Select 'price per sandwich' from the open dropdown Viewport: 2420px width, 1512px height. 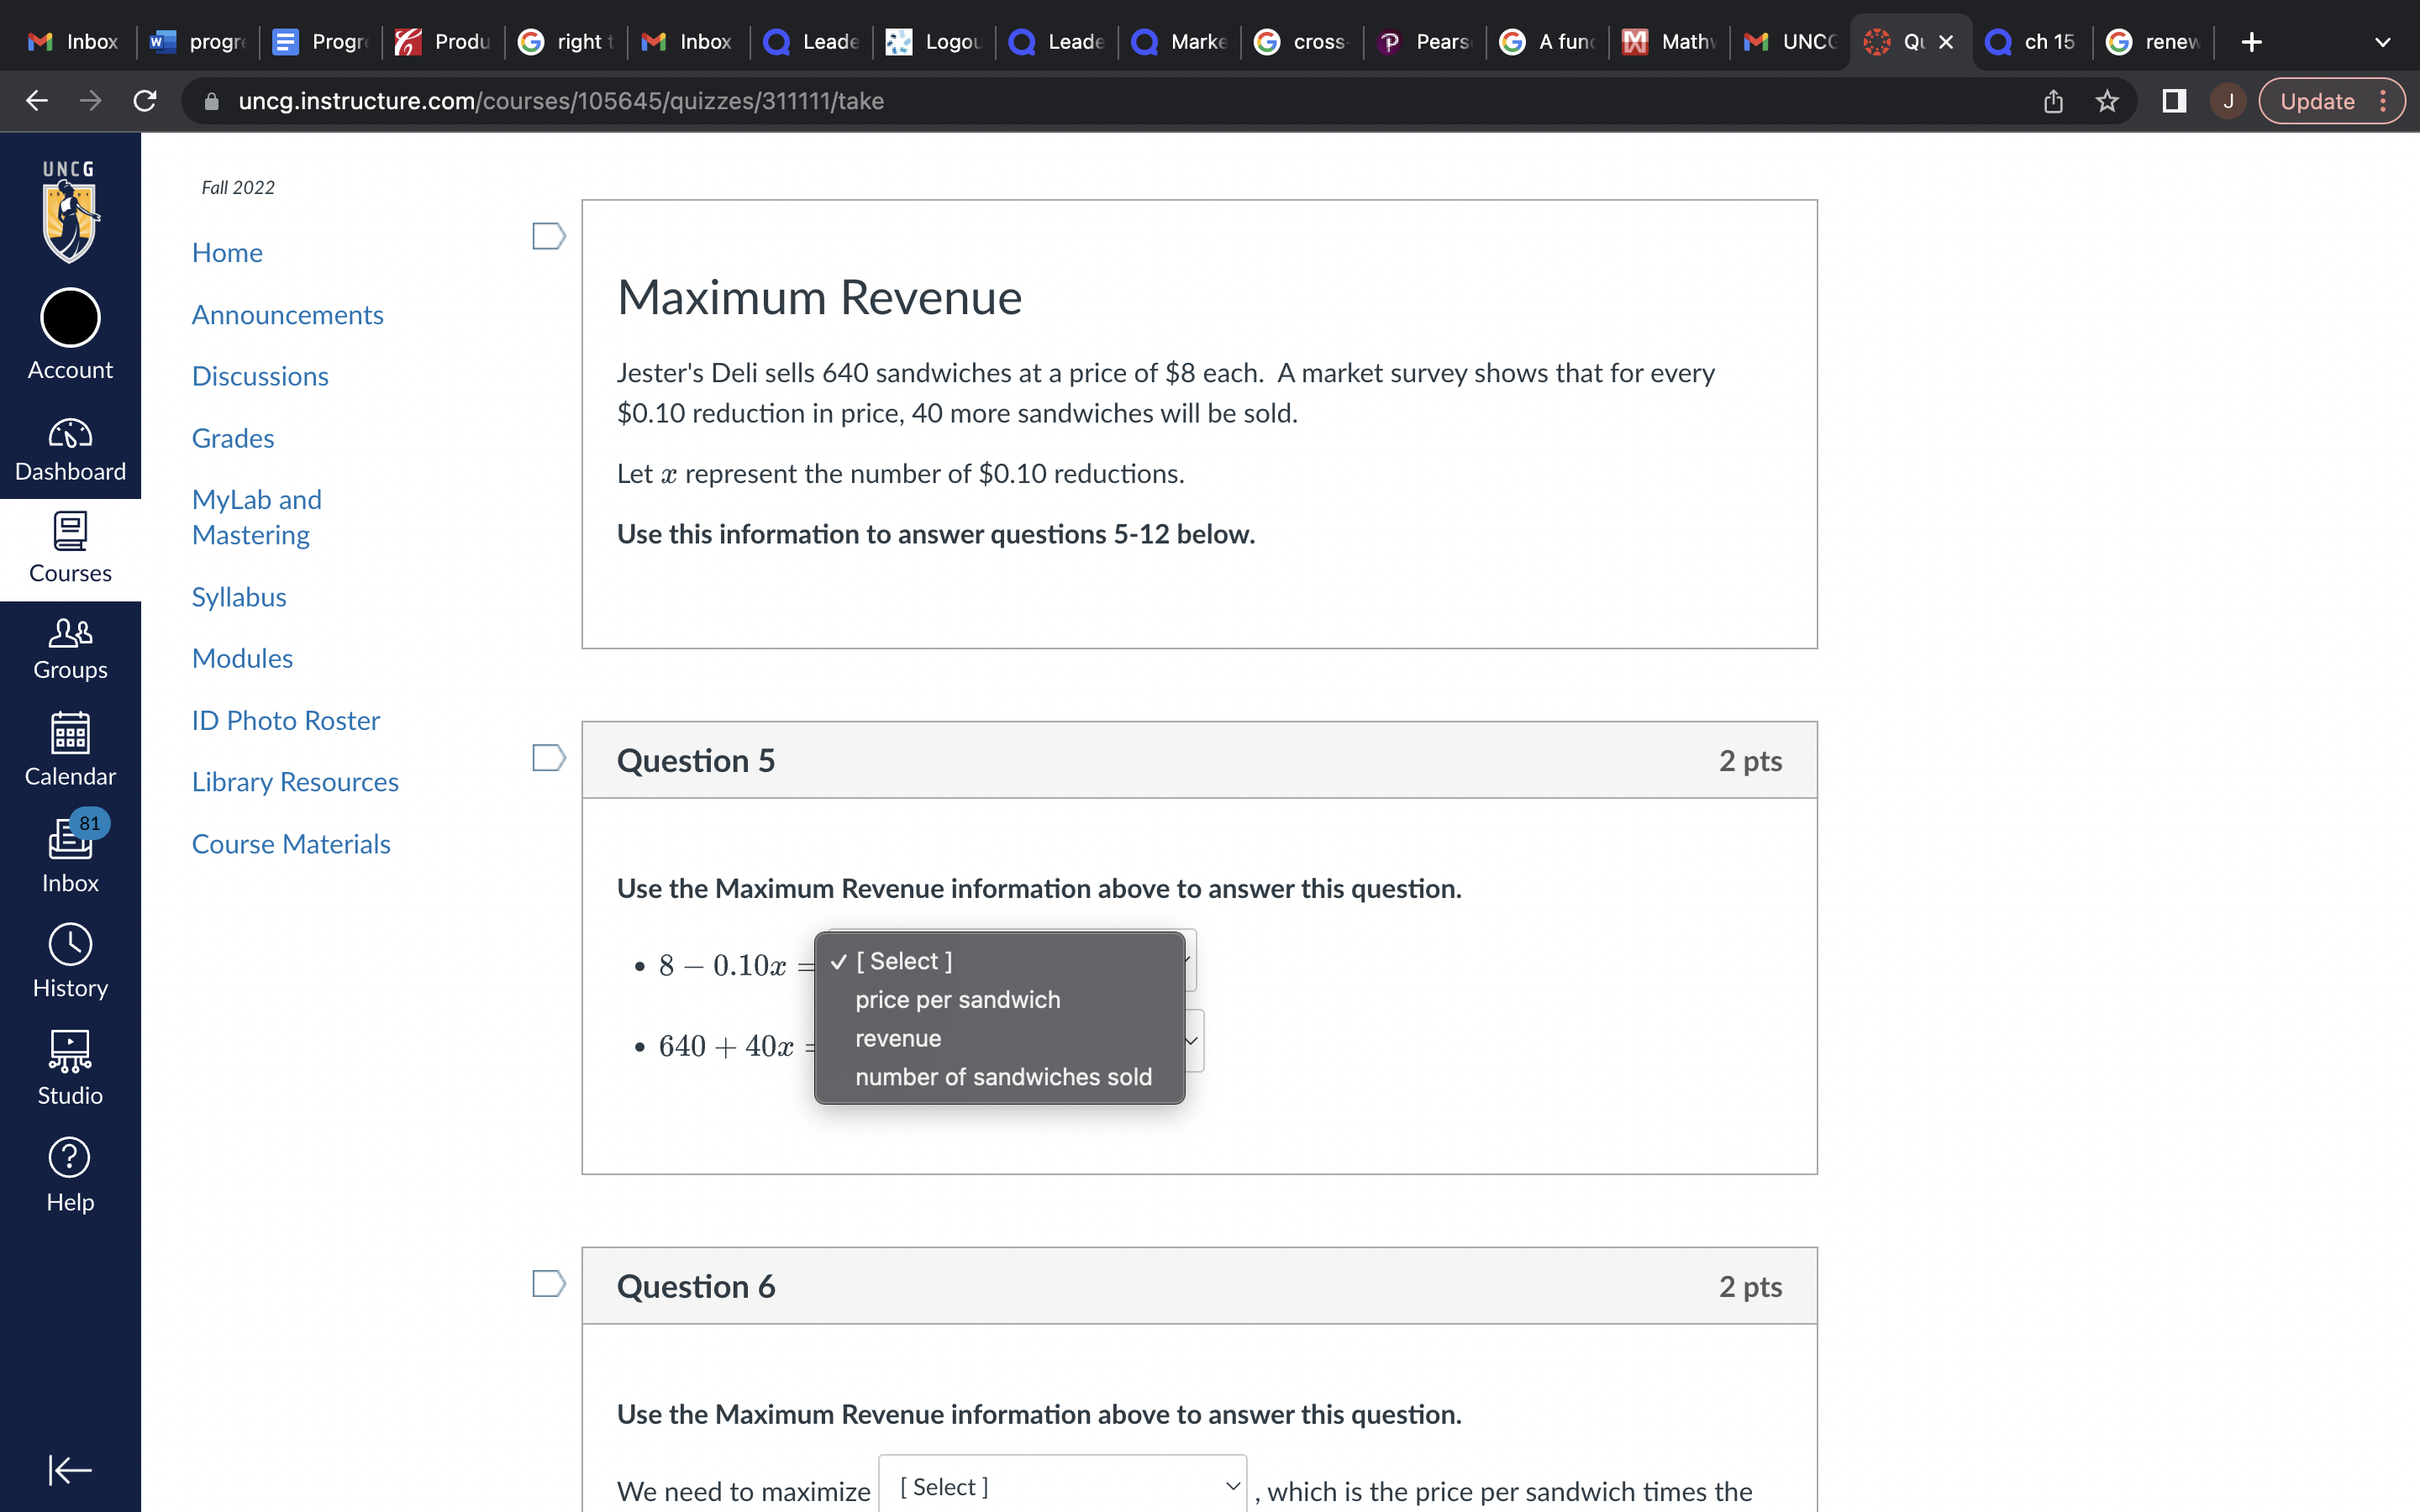pyautogui.click(x=957, y=999)
